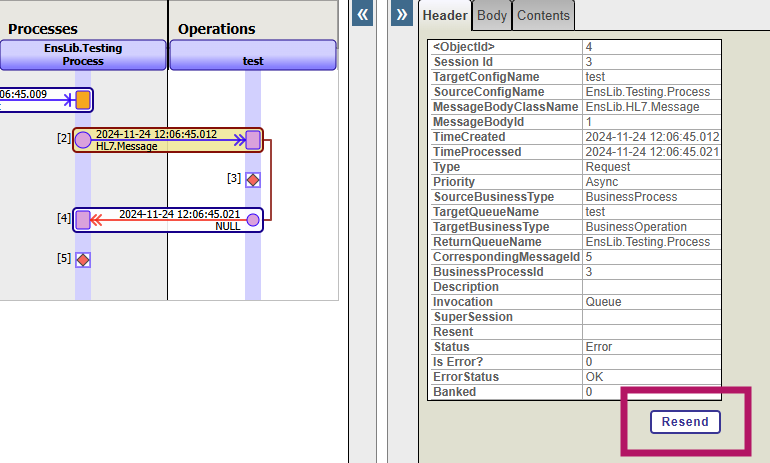Screen dimensions: 770x463
Task: Select the circle starting response [4] on test lane
Action: point(253,220)
